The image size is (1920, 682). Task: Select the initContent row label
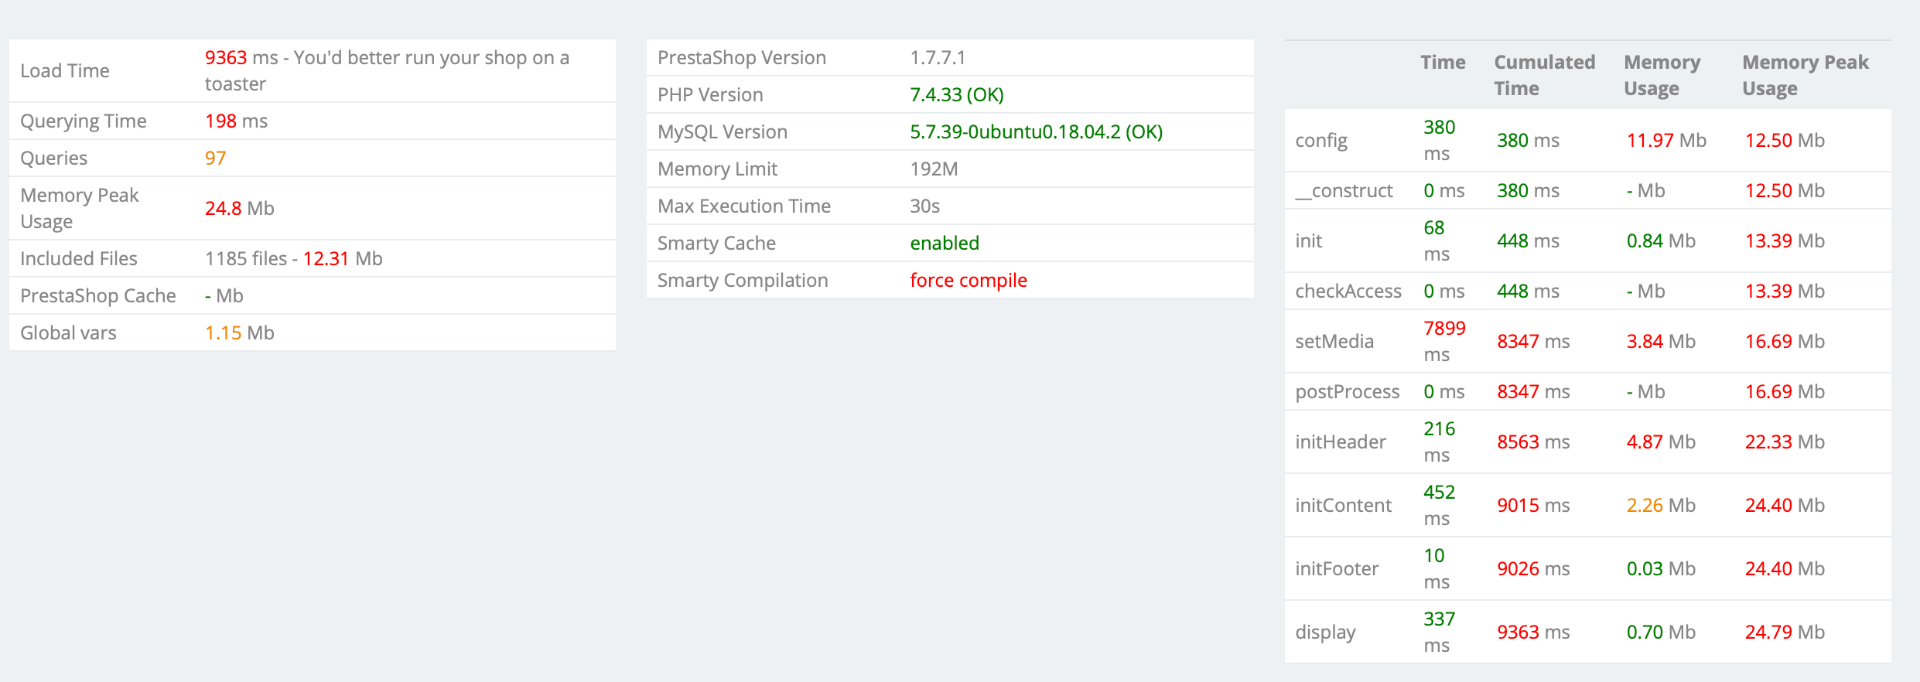coord(1343,505)
